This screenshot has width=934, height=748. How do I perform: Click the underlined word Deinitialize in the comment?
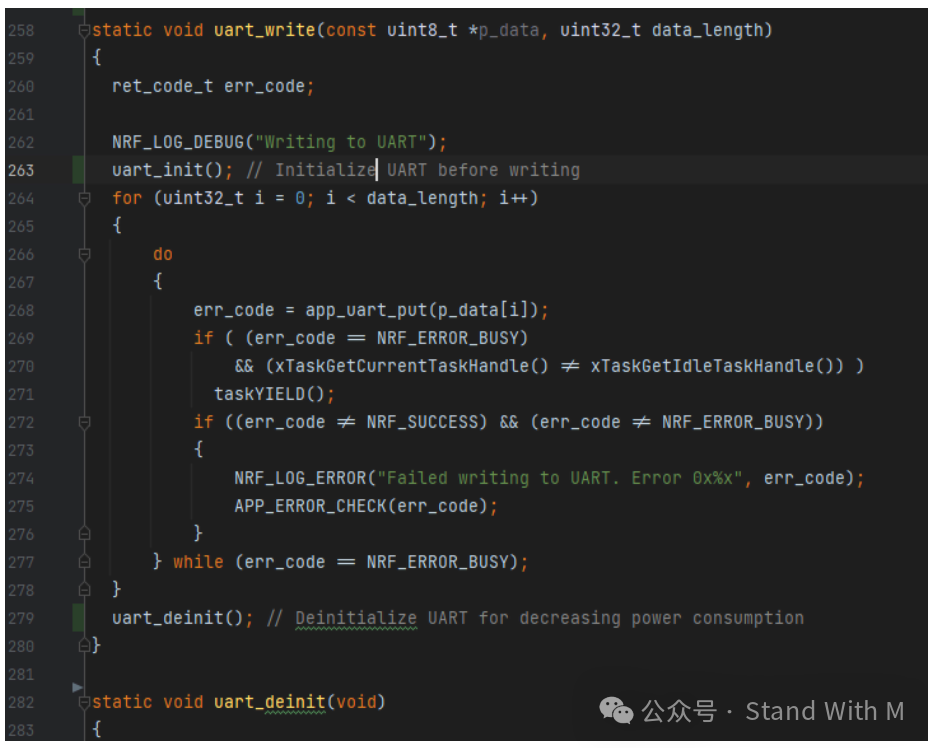click(x=356, y=617)
